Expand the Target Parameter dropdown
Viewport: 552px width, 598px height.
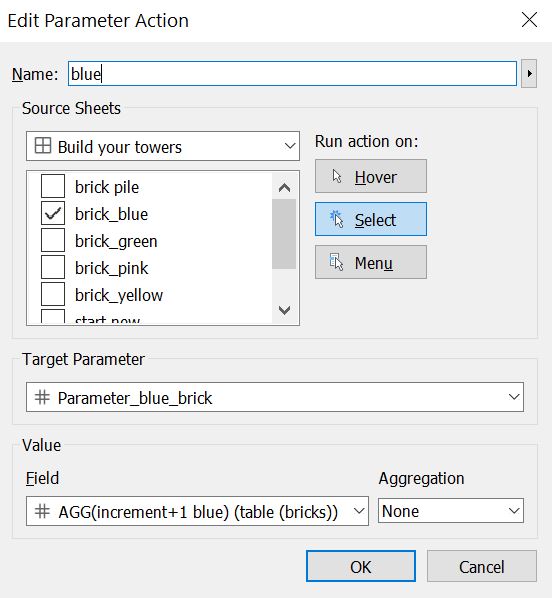(275, 397)
